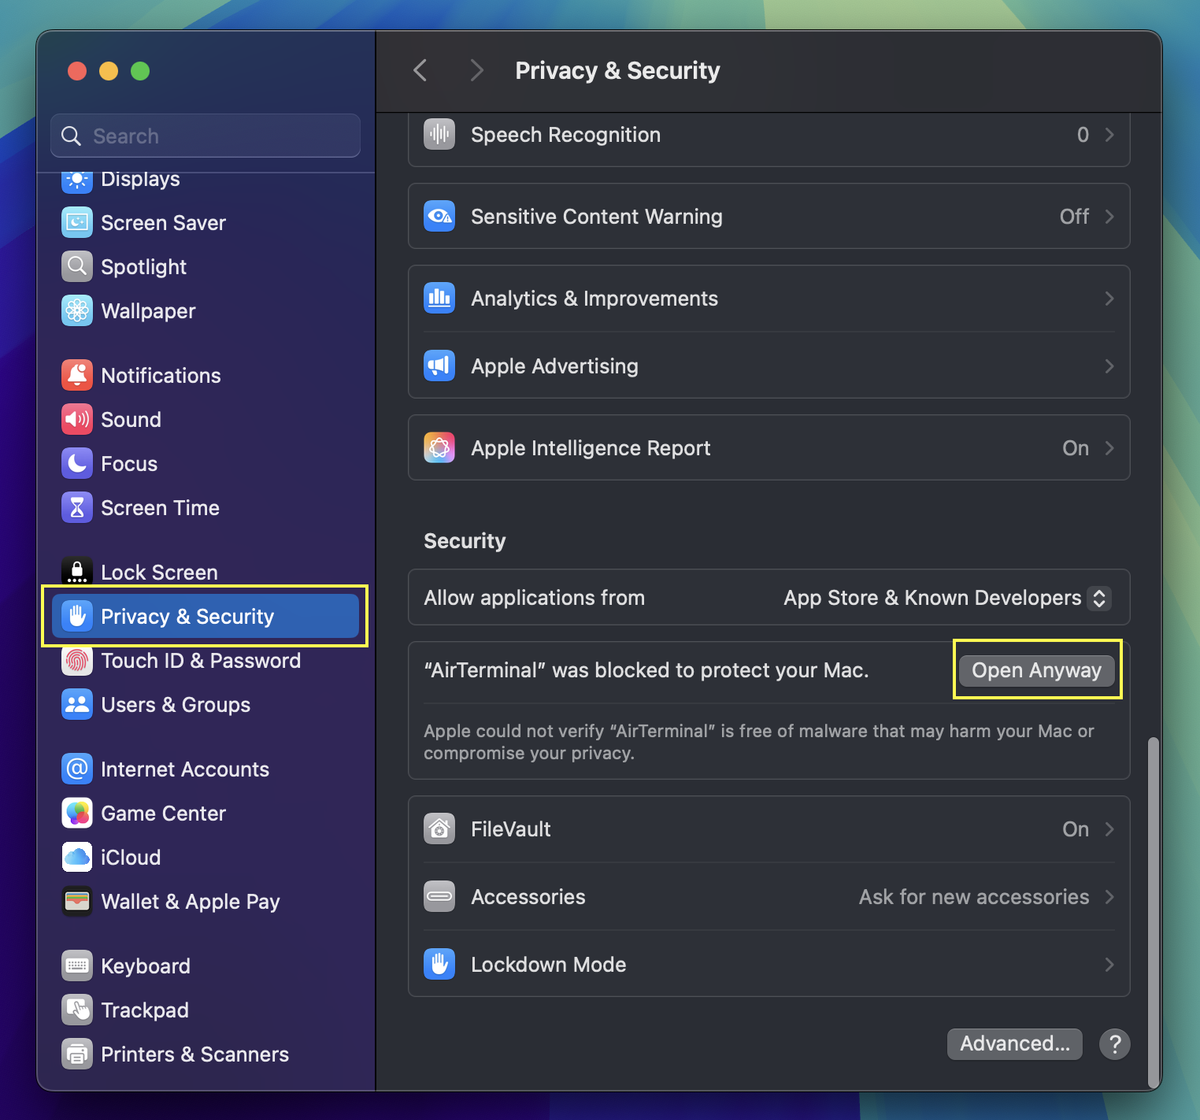Click the Keyboard icon in sidebar
This screenshot has height=1120, width=1200.
(77, 965)
